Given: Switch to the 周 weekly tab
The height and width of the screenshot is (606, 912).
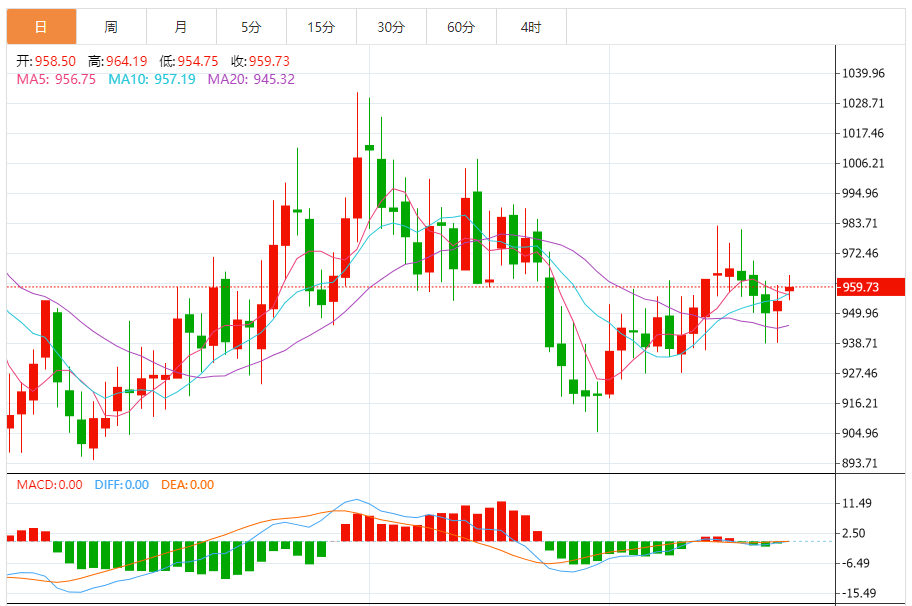Looking at the screenshot, I should click(111, 27).
